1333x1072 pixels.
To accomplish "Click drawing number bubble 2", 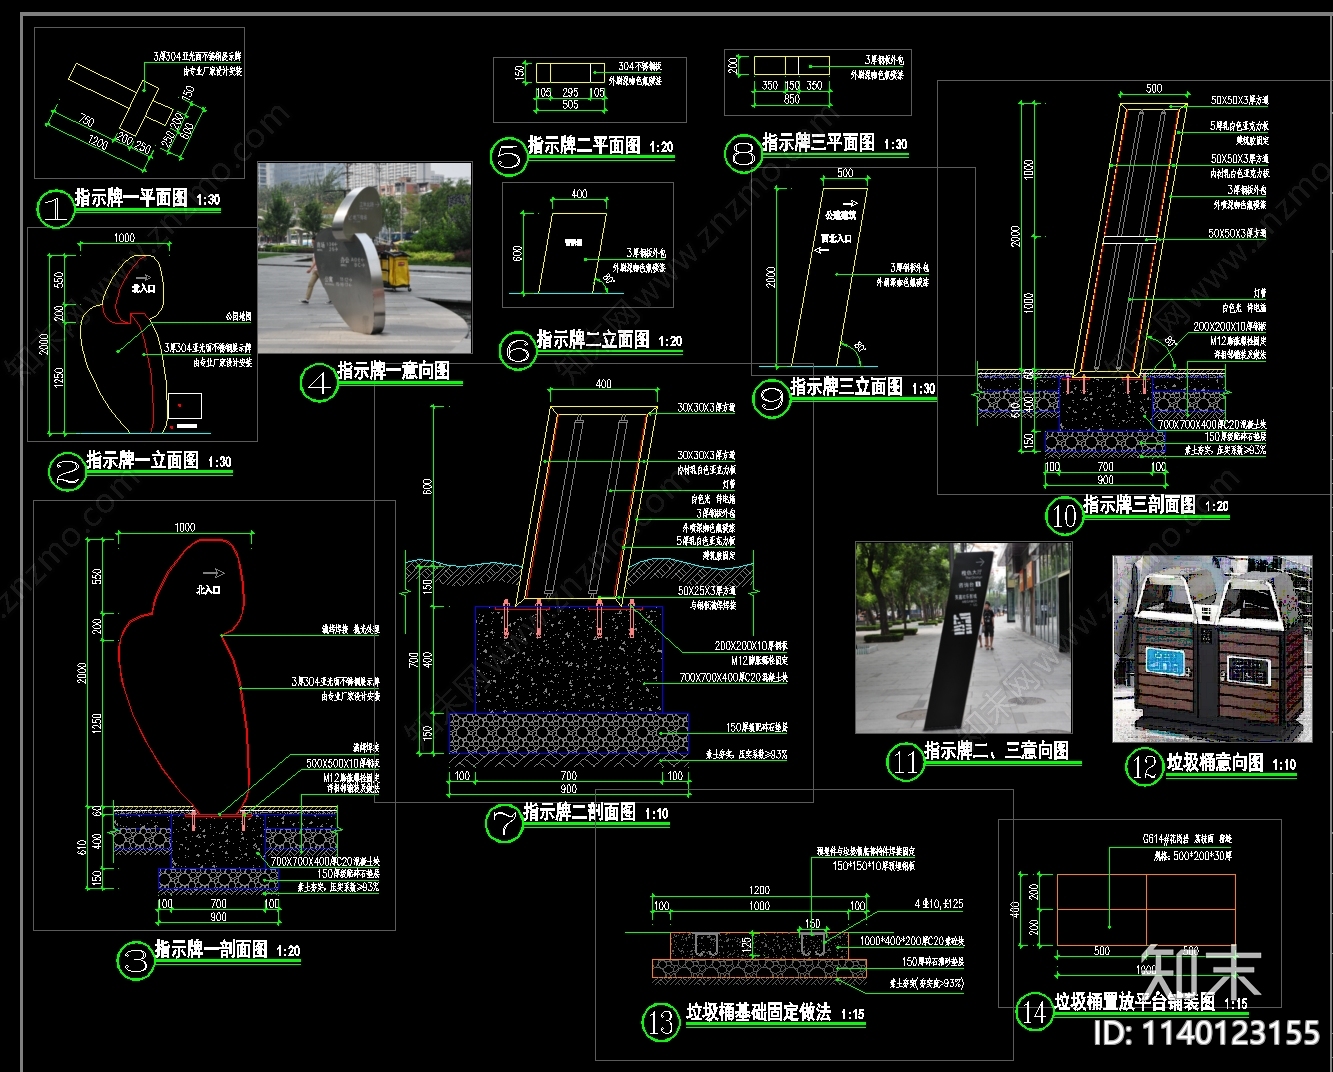I will (x=68, y=470).
